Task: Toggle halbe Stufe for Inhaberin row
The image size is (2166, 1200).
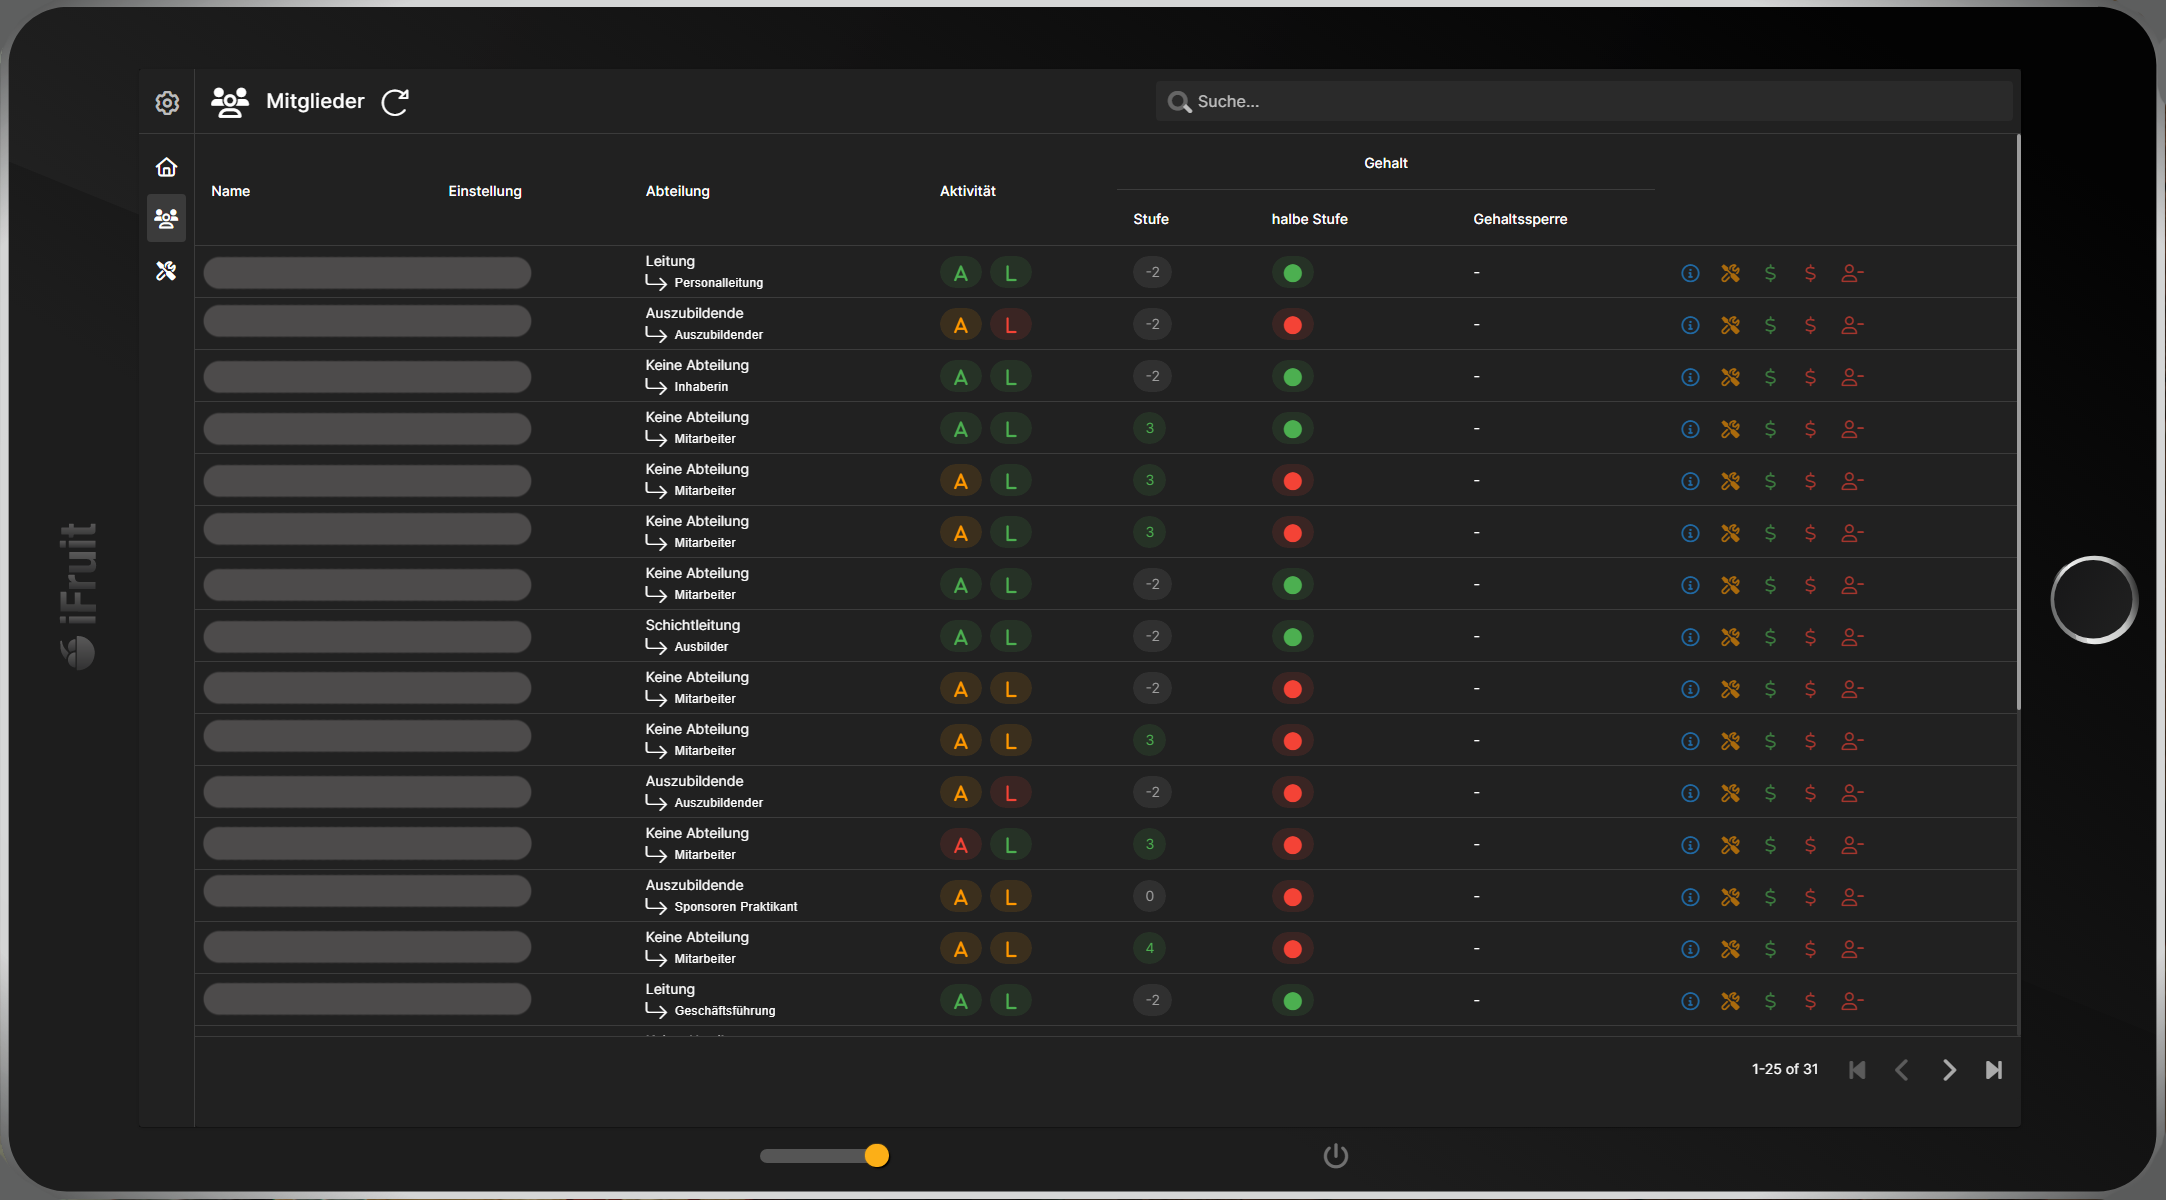Action: click(1292, 377)
